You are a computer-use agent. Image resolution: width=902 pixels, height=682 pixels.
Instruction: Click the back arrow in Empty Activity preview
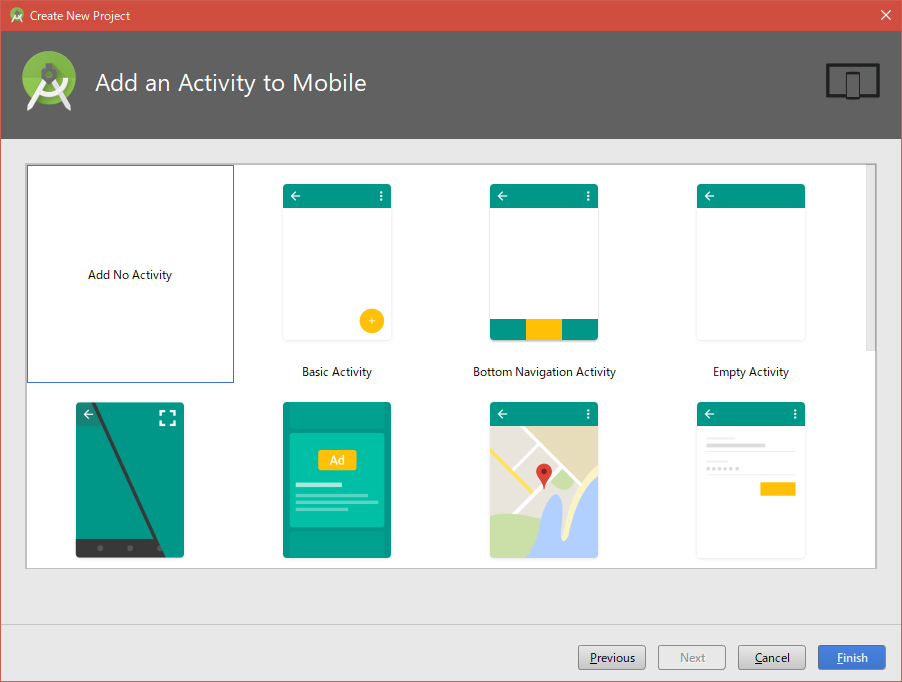pos(709,196)
